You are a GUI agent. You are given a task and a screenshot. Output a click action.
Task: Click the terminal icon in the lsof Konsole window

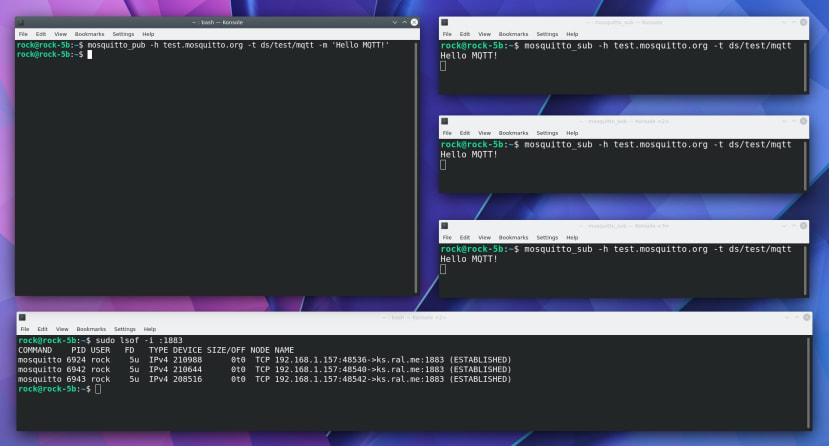coord(22,317)
